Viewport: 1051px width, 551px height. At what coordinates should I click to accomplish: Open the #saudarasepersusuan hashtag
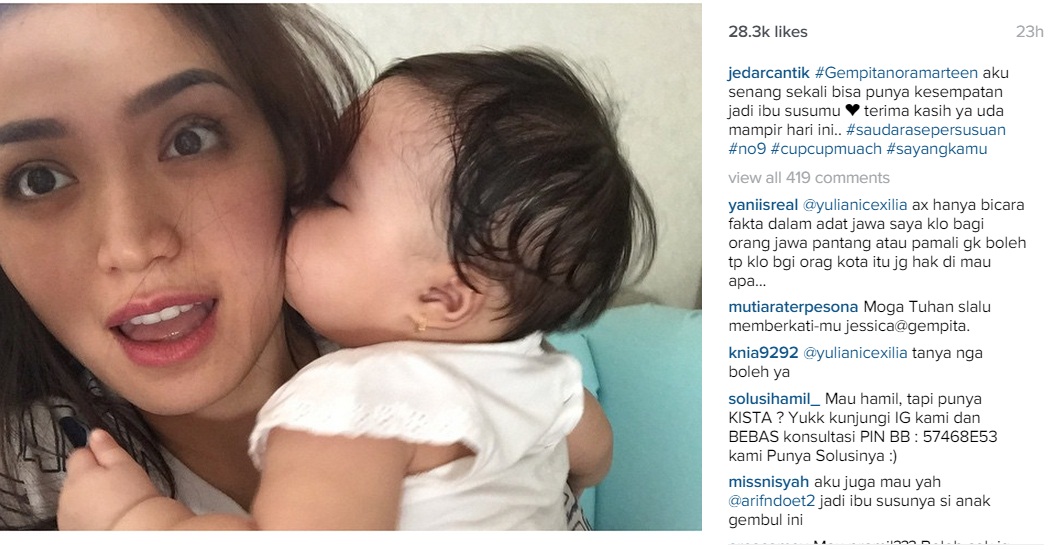(926, 130)
